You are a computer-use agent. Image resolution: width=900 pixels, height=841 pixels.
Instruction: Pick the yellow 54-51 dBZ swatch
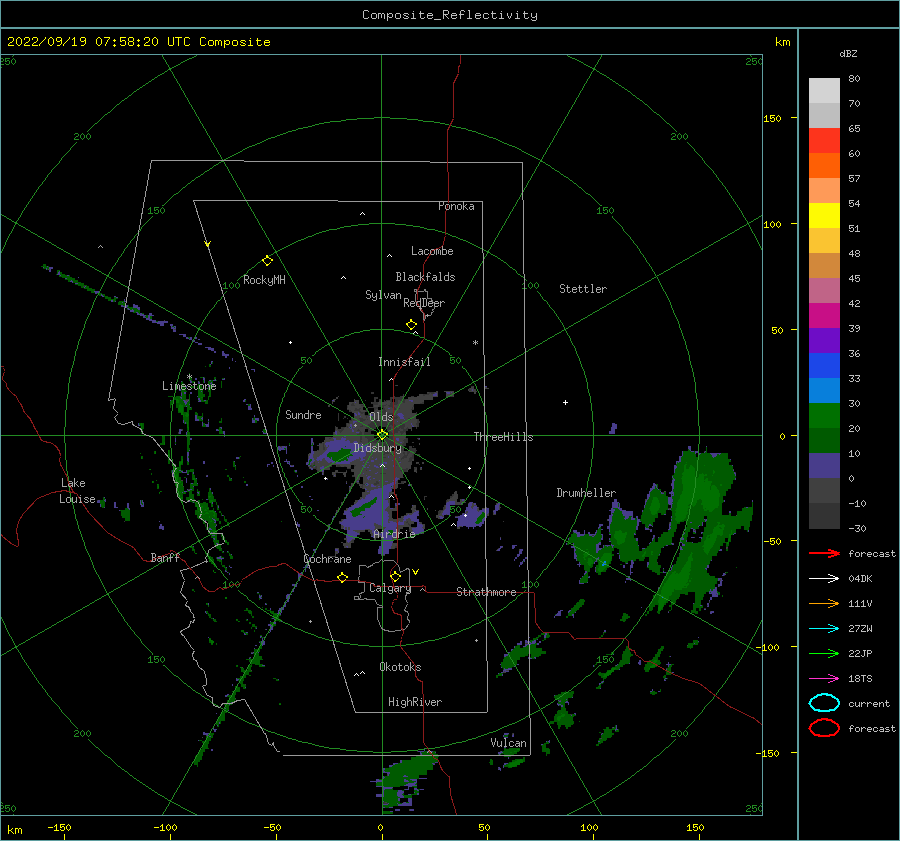pyautogui.click(x=824, y=216)
